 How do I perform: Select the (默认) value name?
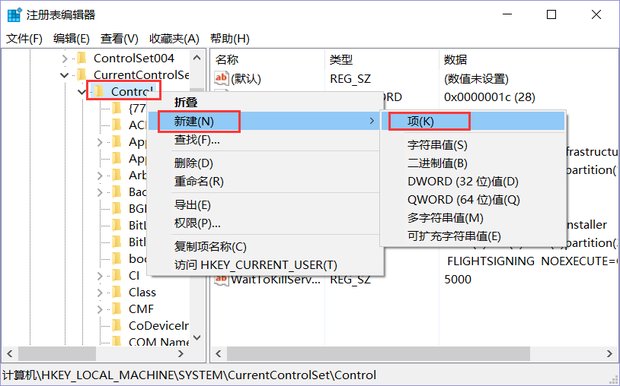(x=246, y=79)
